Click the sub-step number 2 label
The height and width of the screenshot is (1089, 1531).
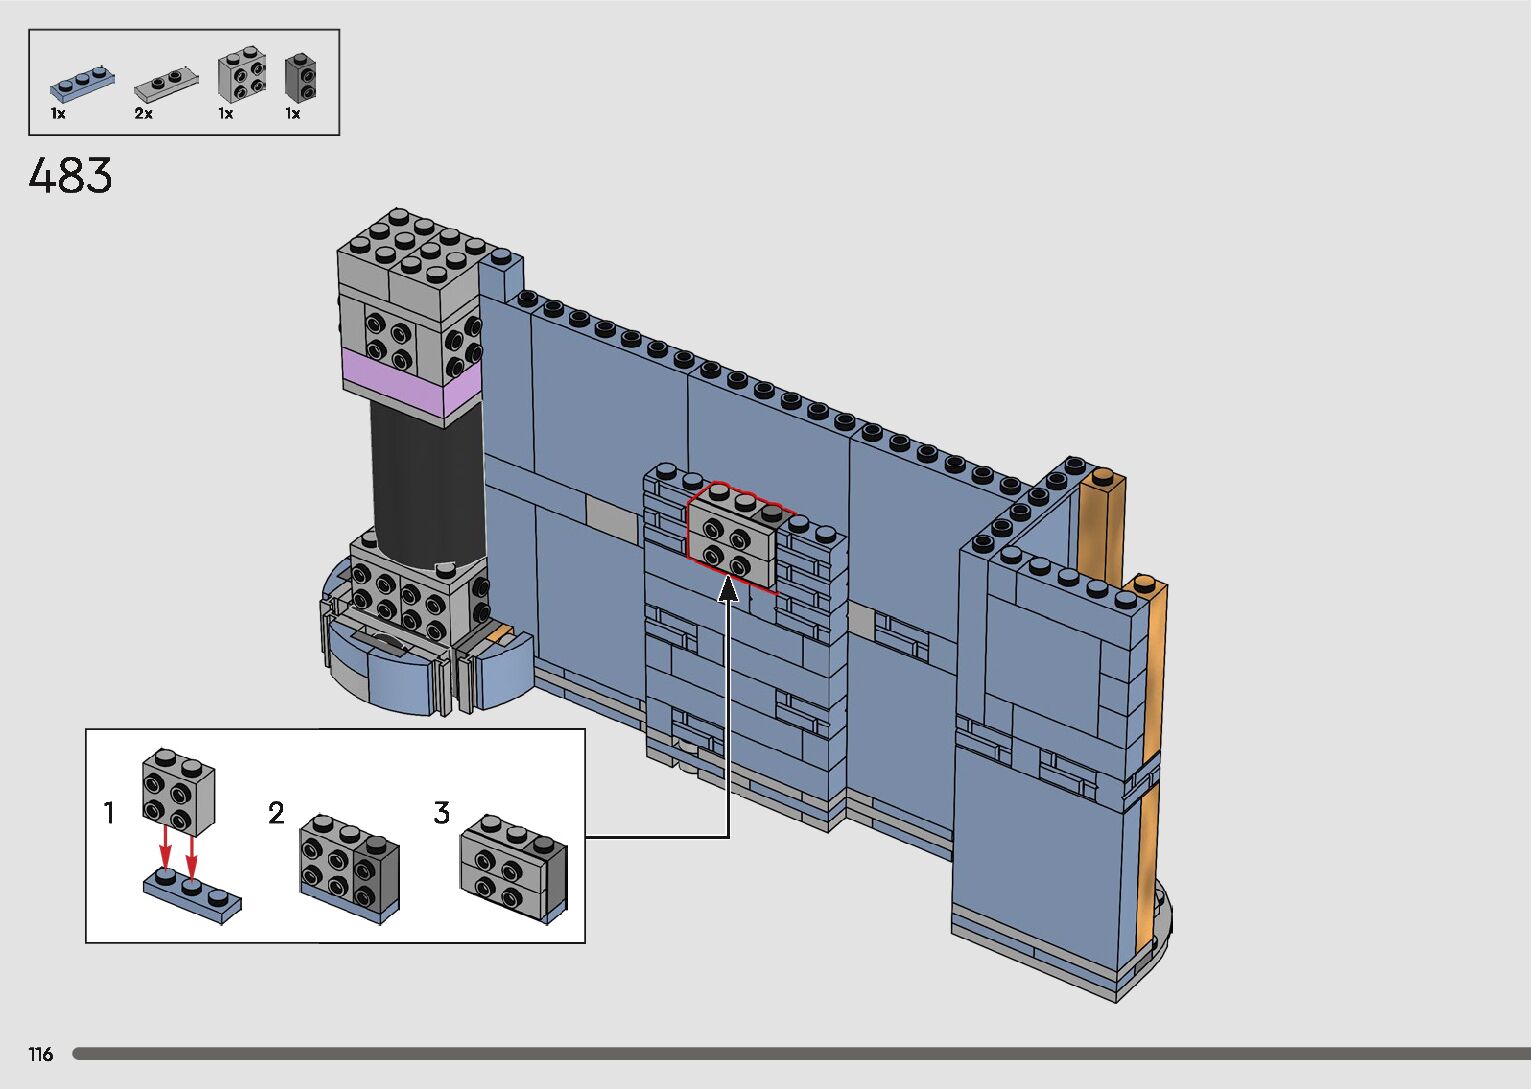277,813
